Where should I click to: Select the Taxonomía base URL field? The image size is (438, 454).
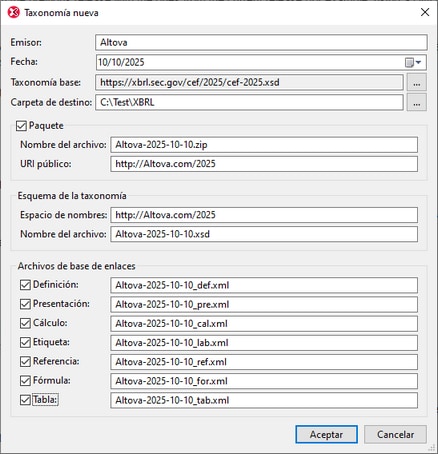(x=249, y=83)
